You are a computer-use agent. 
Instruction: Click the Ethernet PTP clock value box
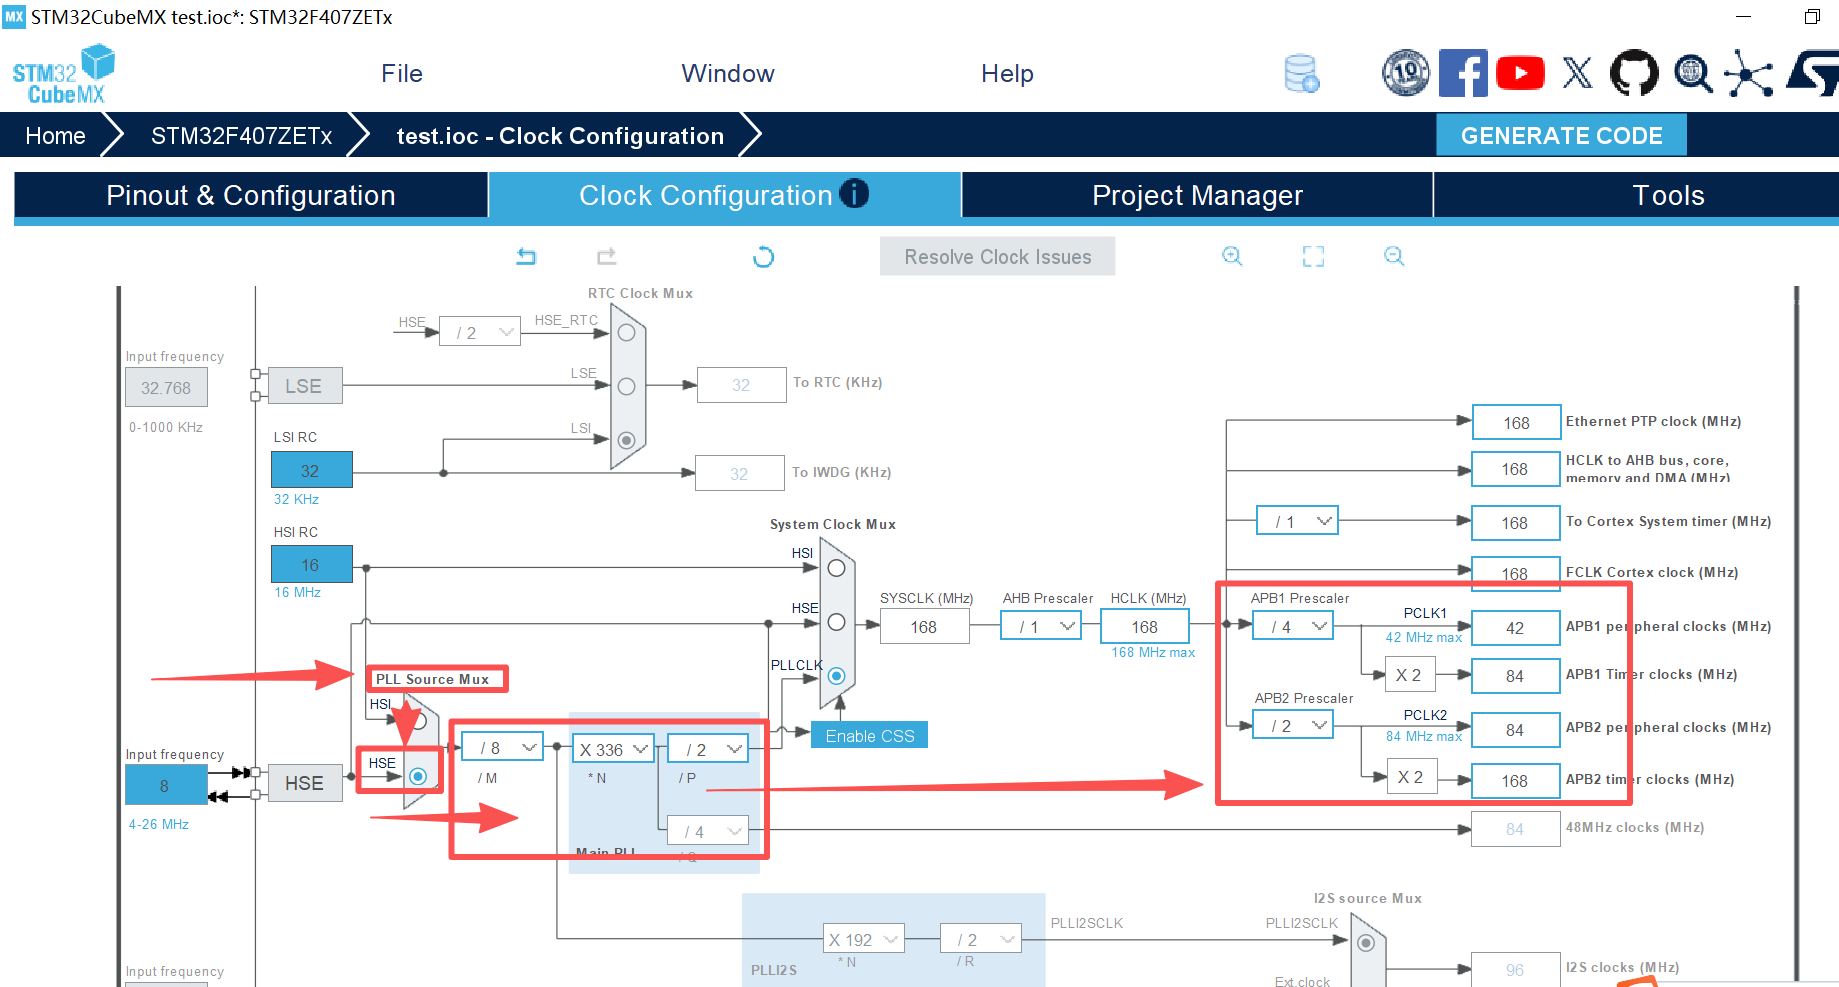(x=1516, y=422)
